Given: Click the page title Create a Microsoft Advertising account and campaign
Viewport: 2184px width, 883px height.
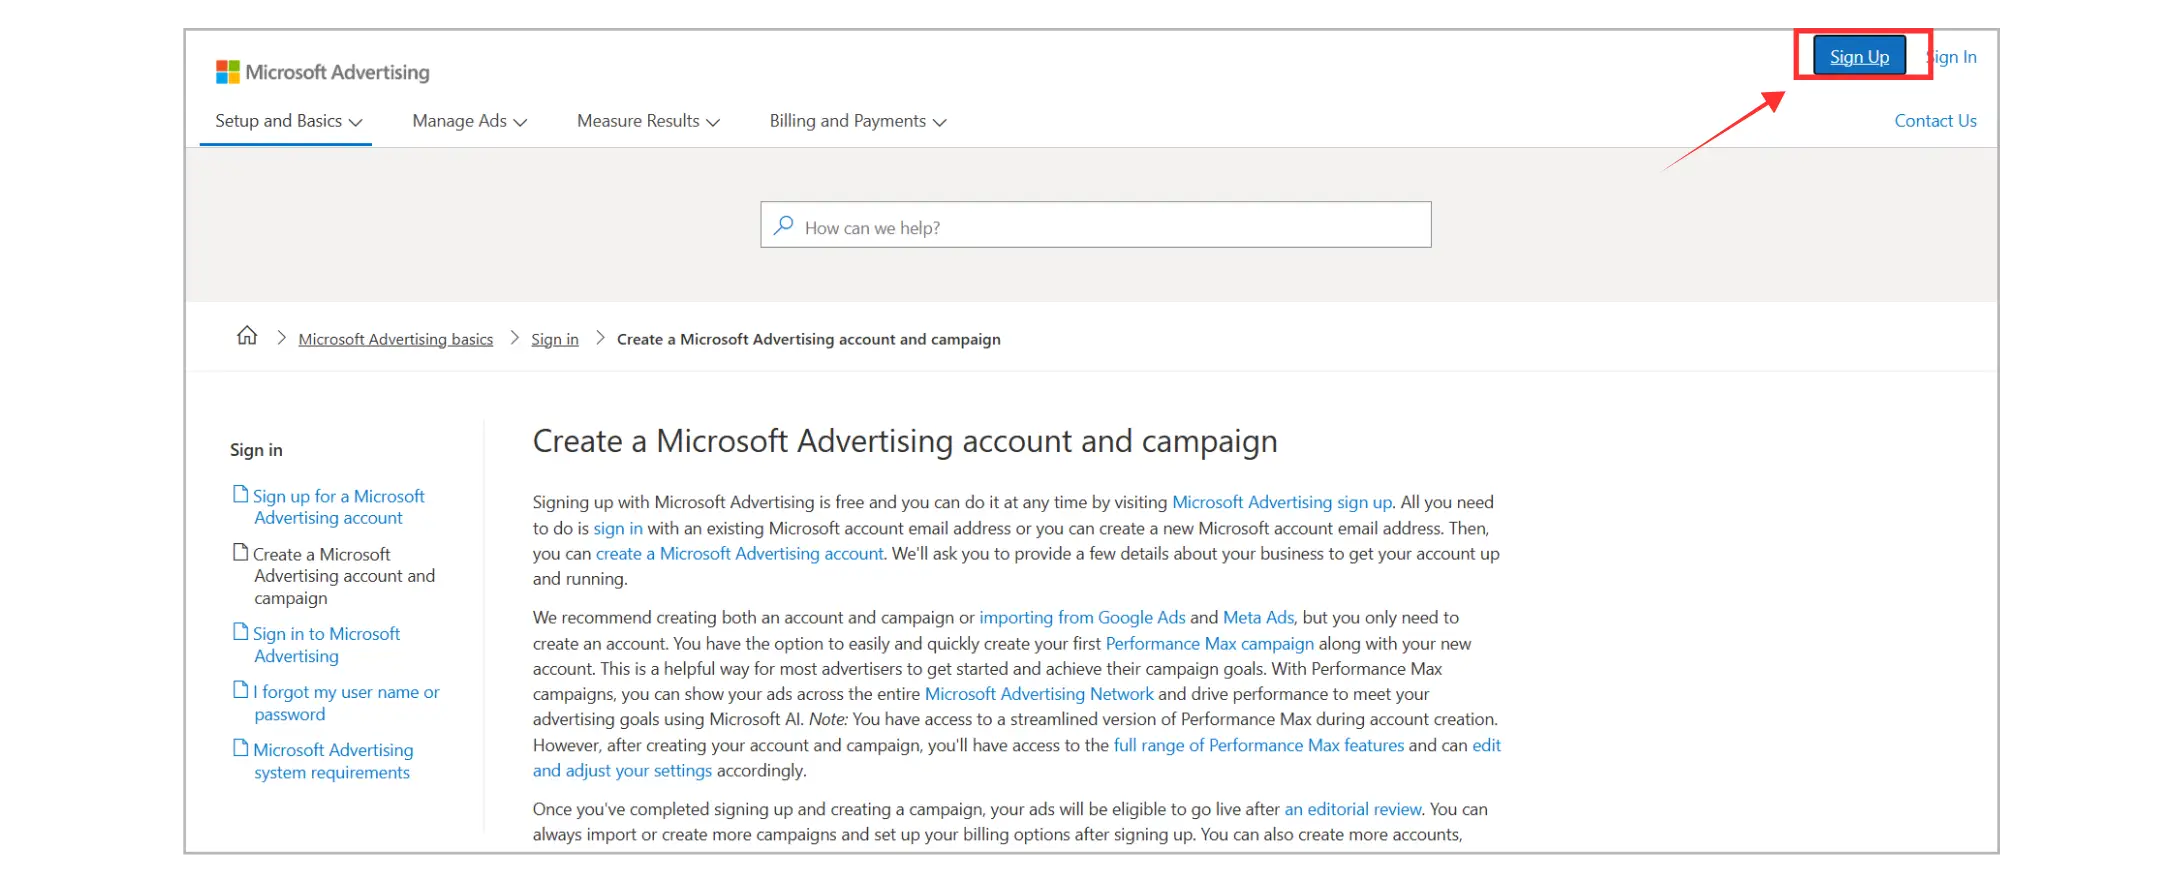Looking at the screenshot, I should pyautogui.click(x=905, y=441).
